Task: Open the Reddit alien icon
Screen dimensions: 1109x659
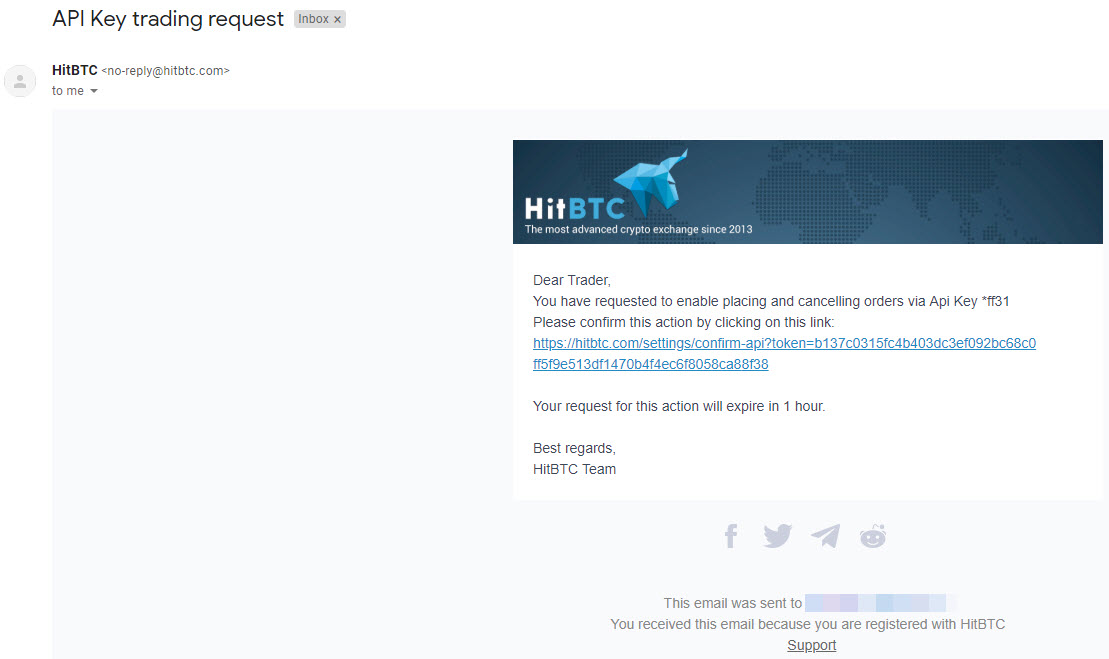Action: [872, 536]
